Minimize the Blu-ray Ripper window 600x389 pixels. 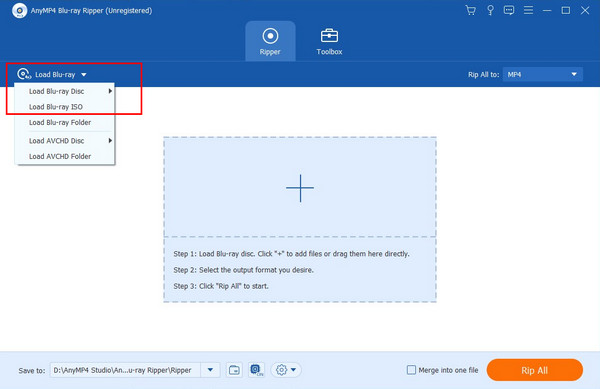click(547, 10)
